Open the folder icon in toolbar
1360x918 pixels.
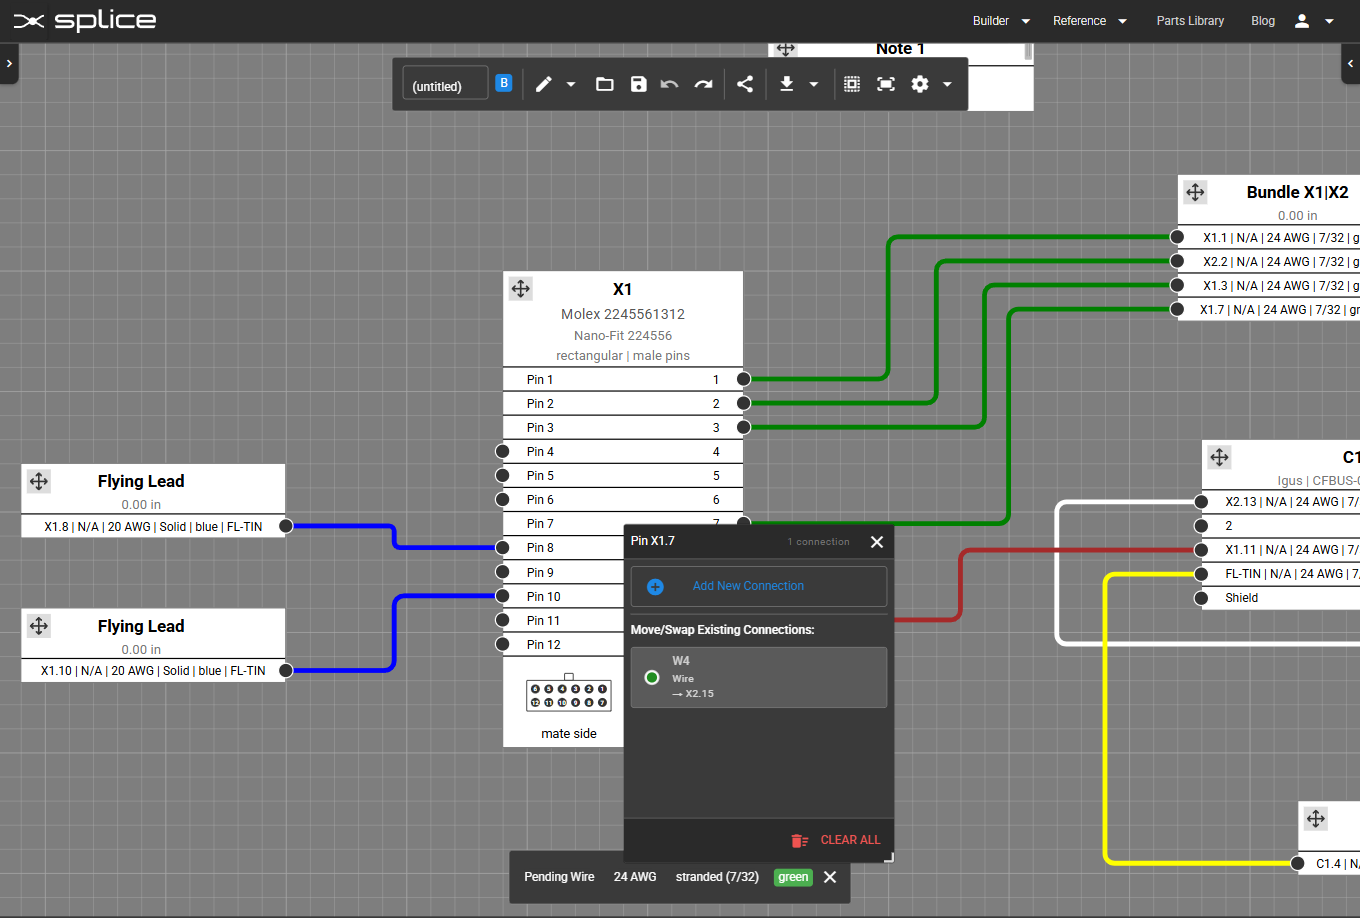point(605,84)
